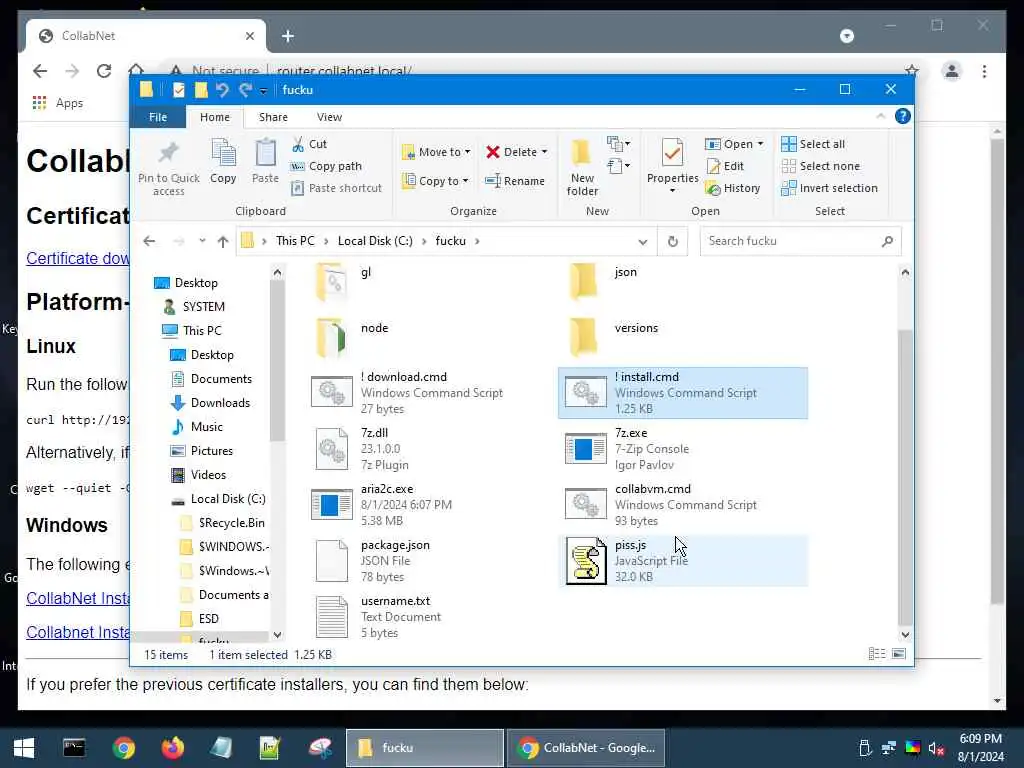Screen dimensions: 1024x768
Task: Open new Chrome tab plus button
Action: pyautogui.click(x=288, y=36)
